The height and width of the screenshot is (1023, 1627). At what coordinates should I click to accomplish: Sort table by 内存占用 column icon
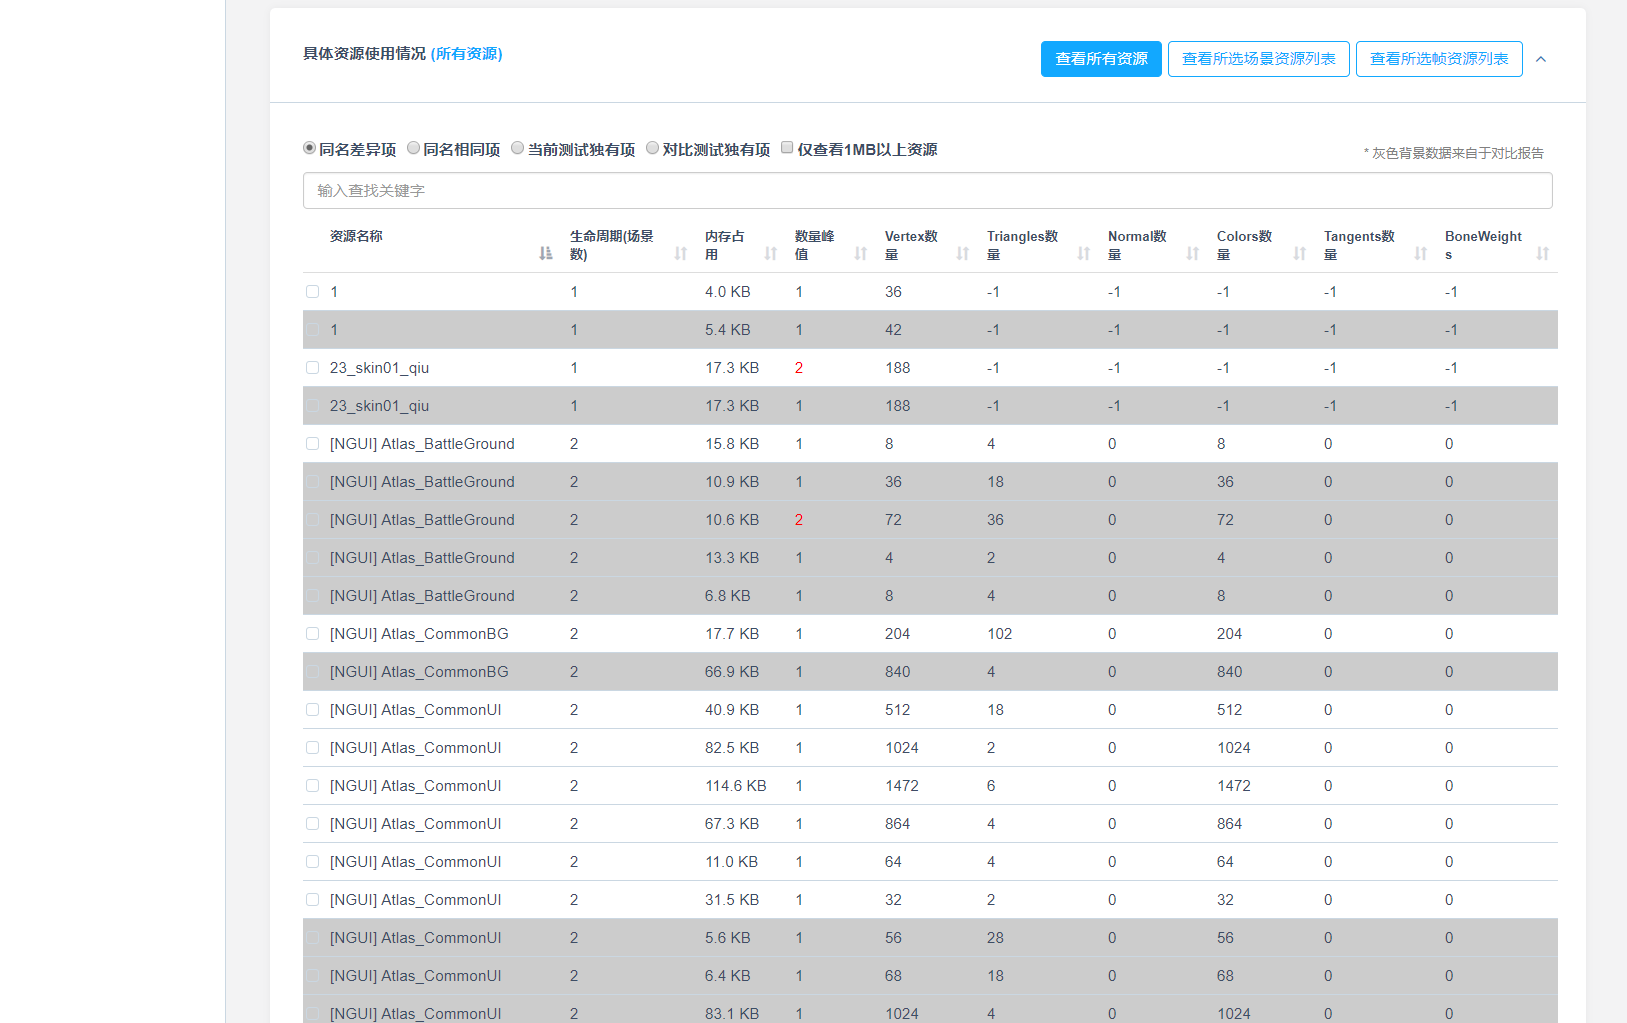(771, 253)
